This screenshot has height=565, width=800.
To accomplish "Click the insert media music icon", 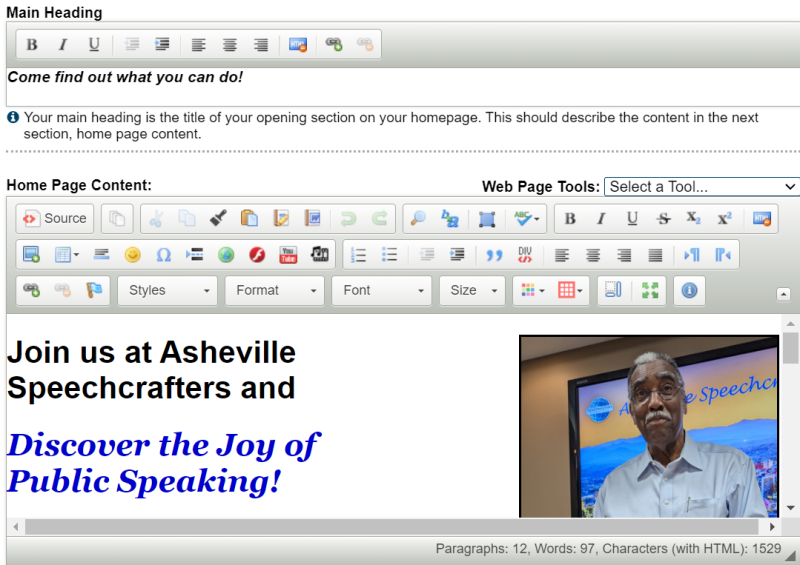I will coord(320,254).
